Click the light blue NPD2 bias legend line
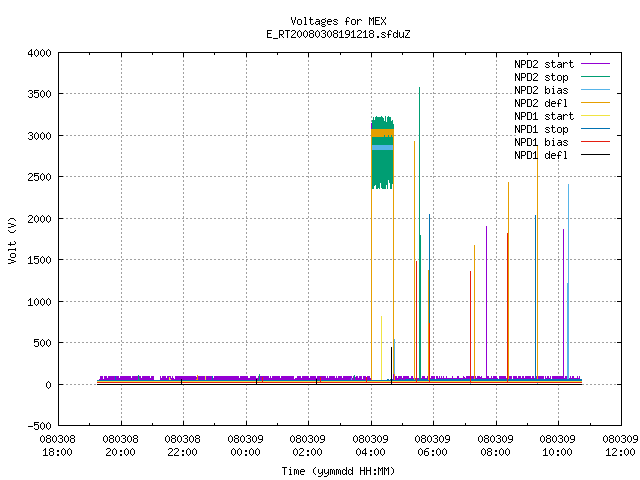 click(595, 90)
